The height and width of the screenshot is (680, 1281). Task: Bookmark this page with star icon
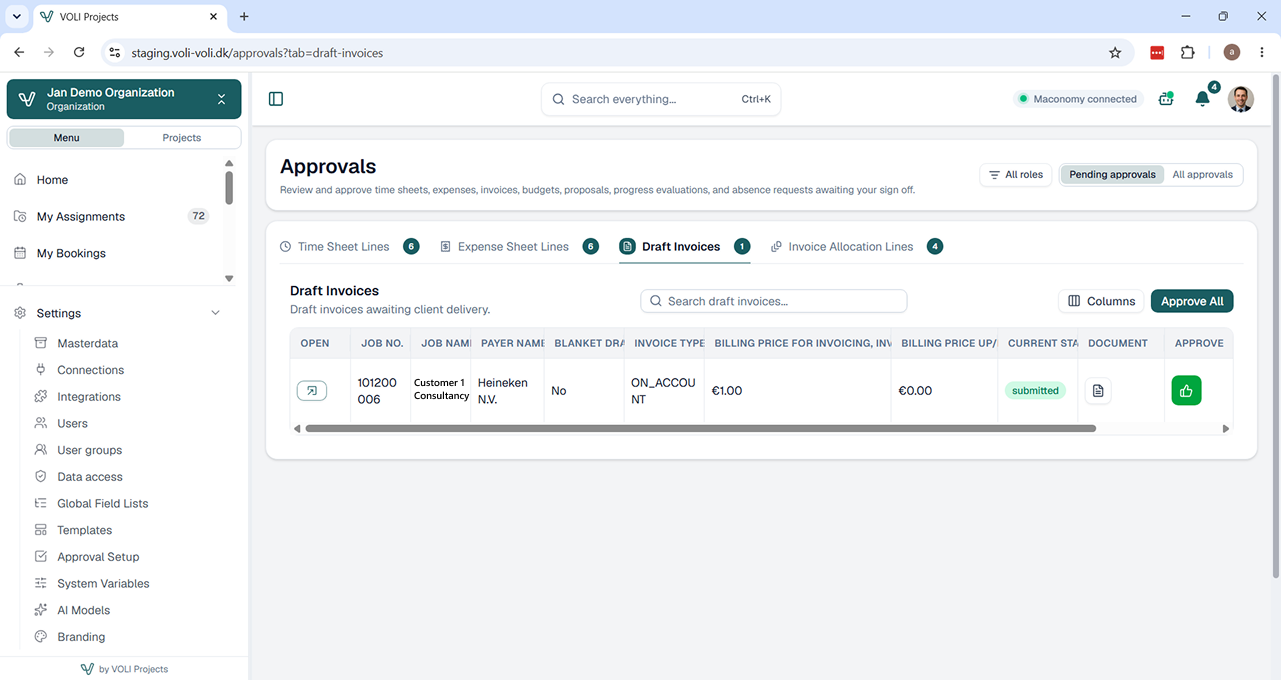(1115, 53)
